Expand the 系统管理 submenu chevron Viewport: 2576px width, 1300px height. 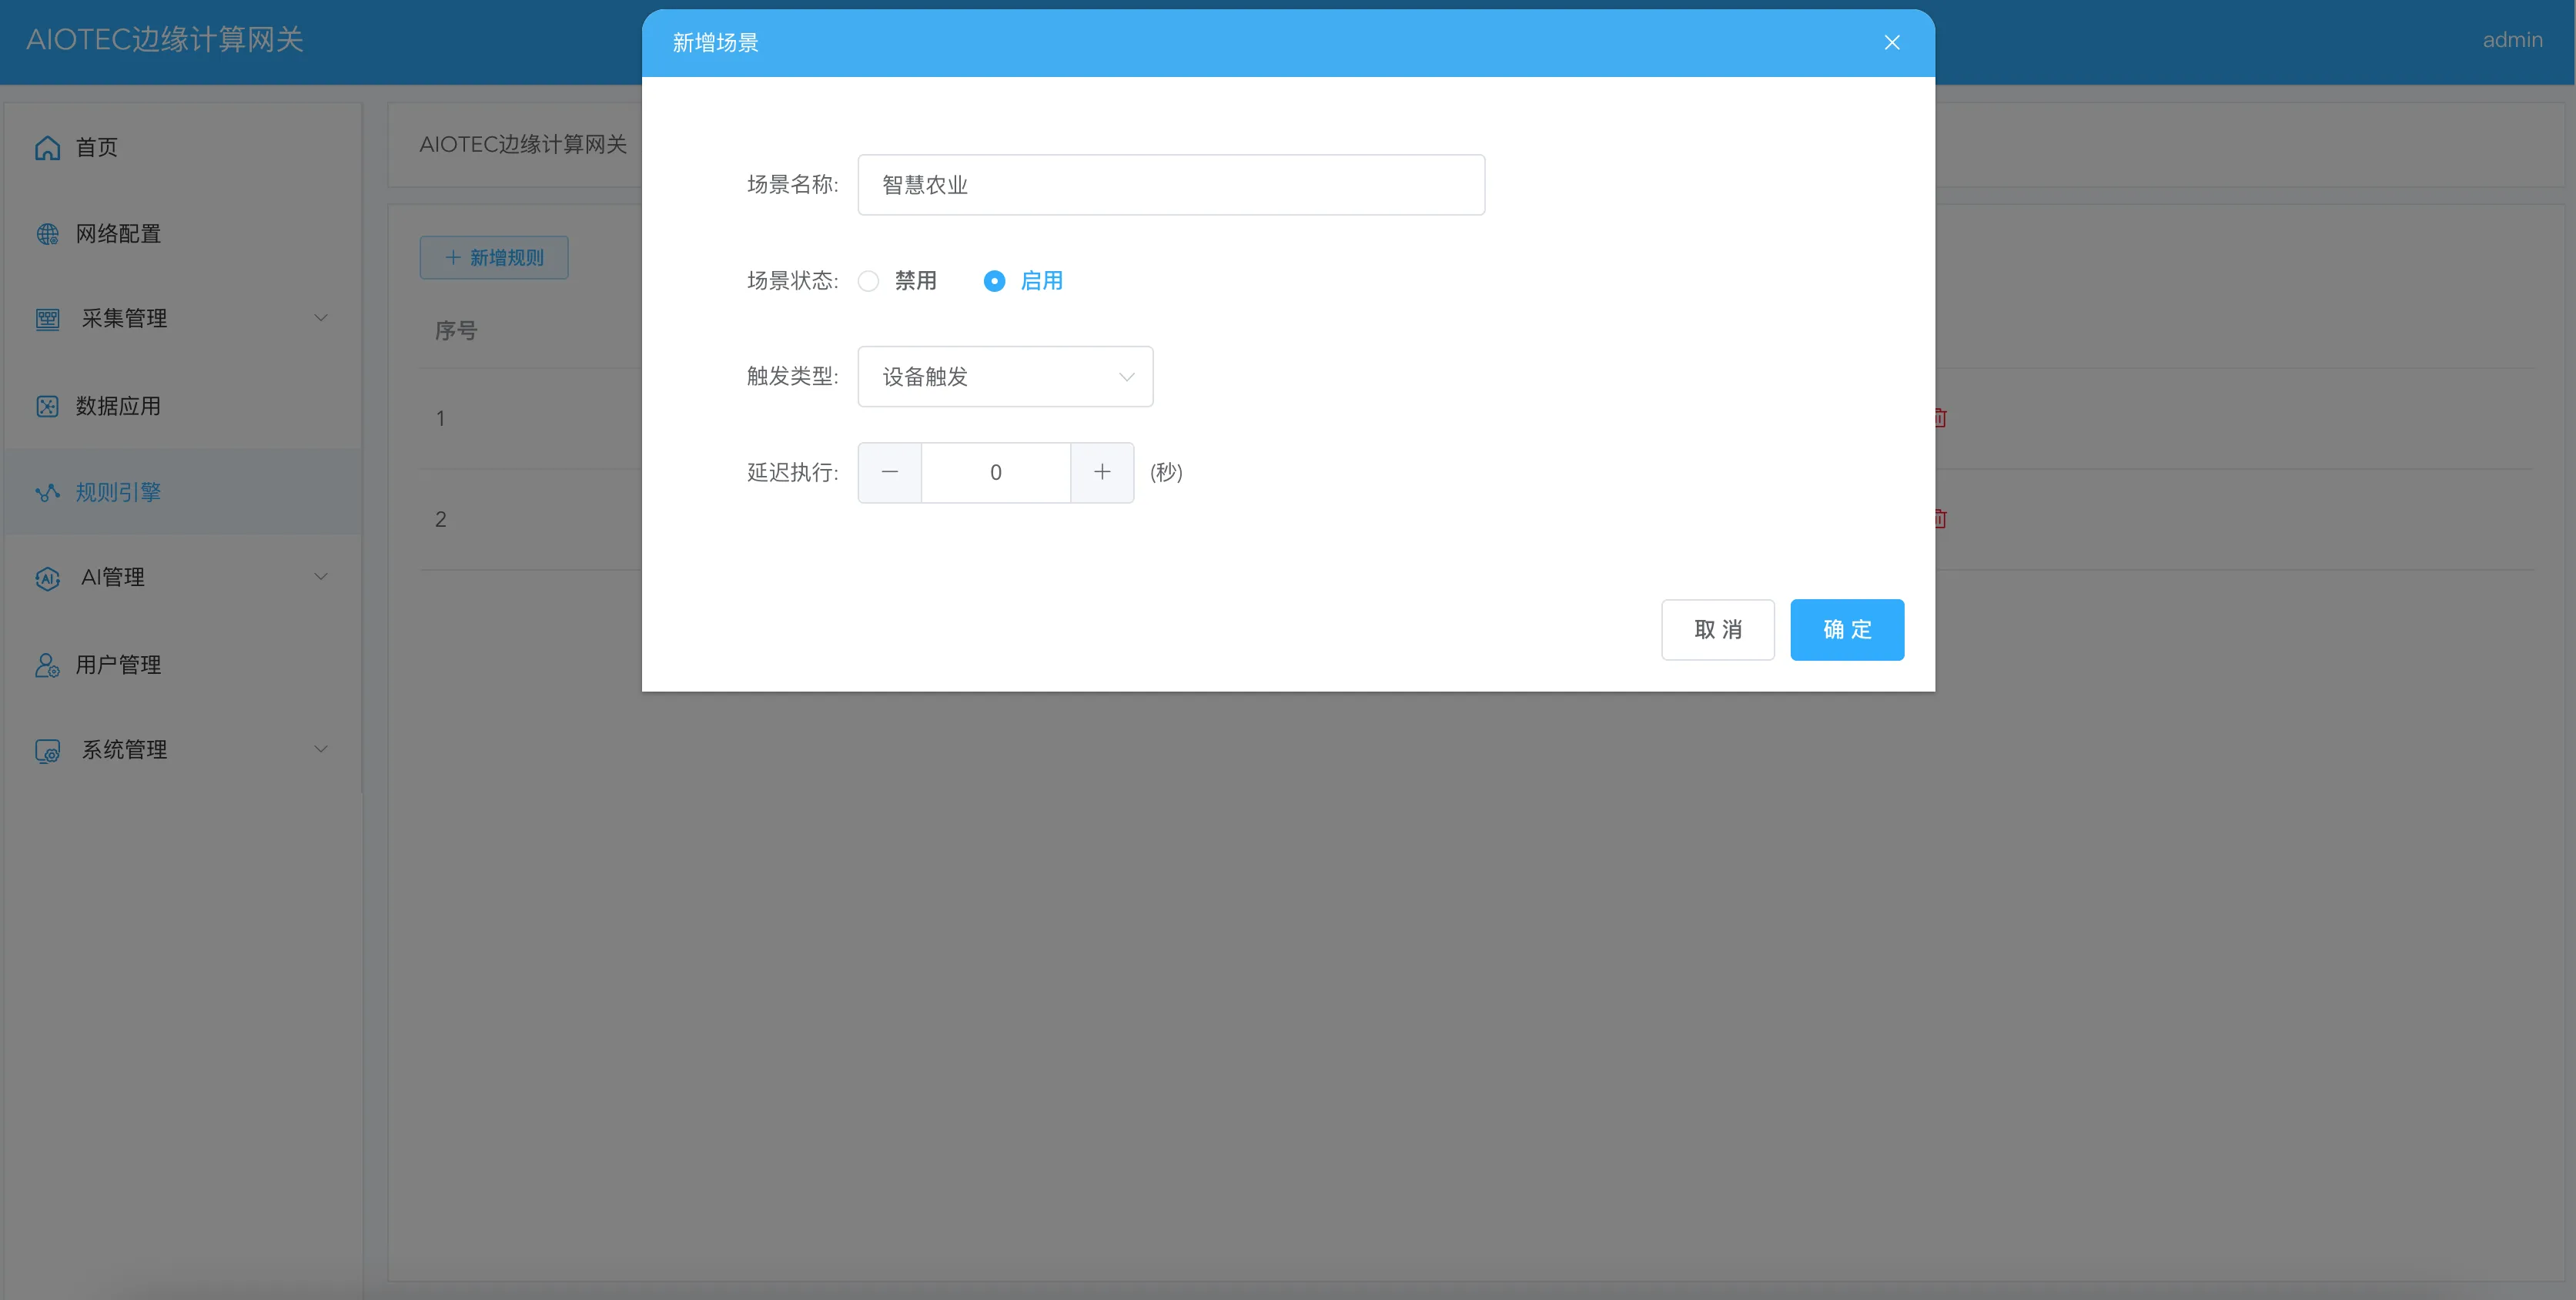(x=321, y=749)
